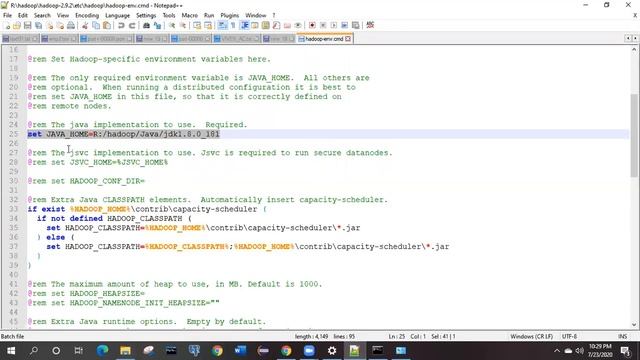
Task: Click the Open file toolbar icon
Action: pyautogui.click(x=17, y=25)
